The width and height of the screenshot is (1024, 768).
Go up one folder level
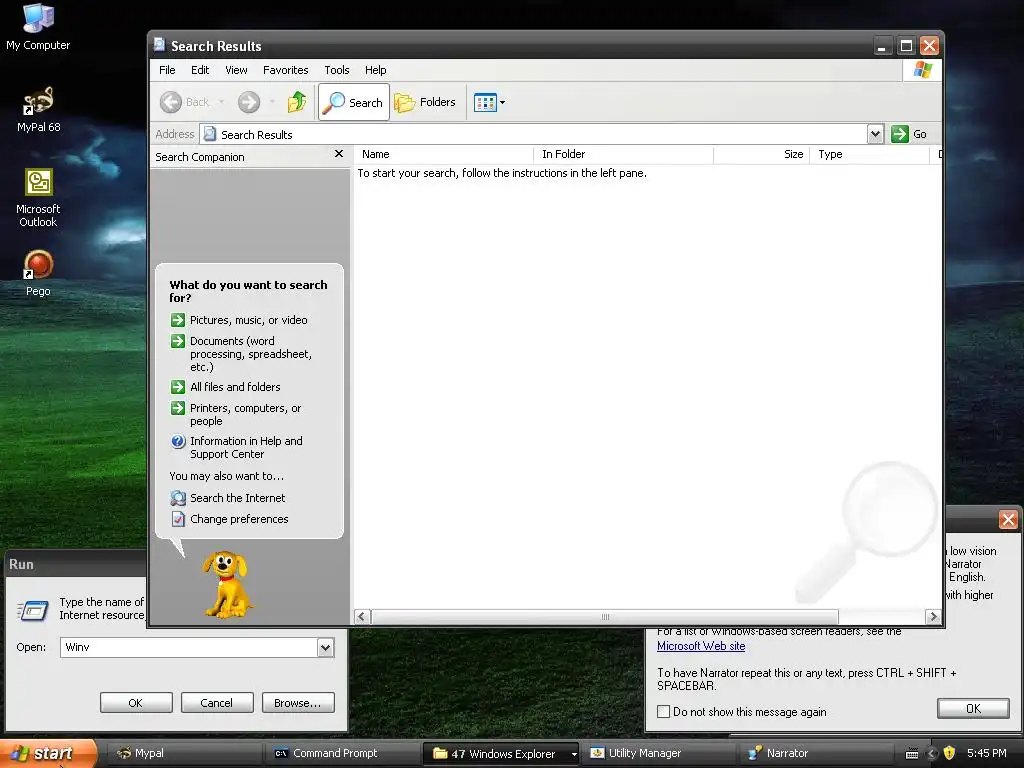[297, 102]
